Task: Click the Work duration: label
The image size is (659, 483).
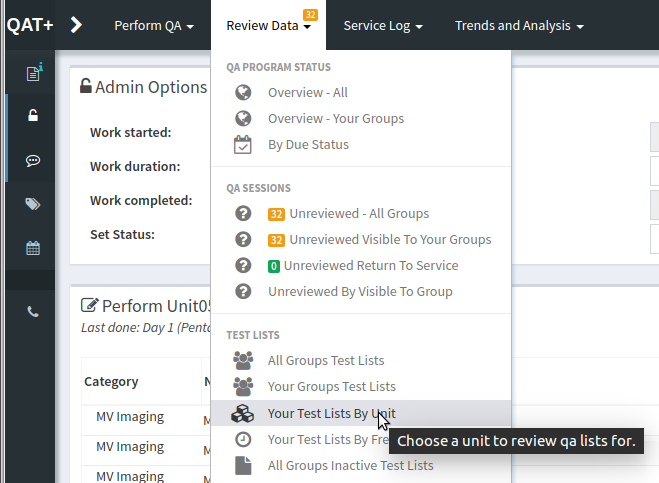Action: pos(135,166)
